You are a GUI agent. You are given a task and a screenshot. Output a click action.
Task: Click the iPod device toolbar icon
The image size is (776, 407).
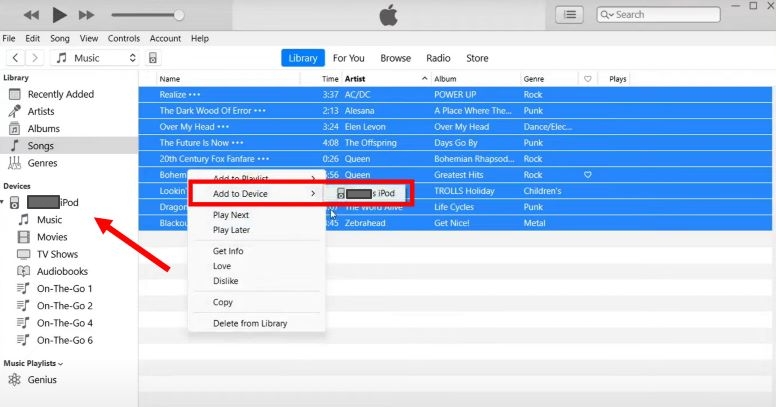[x=153, y=58]
